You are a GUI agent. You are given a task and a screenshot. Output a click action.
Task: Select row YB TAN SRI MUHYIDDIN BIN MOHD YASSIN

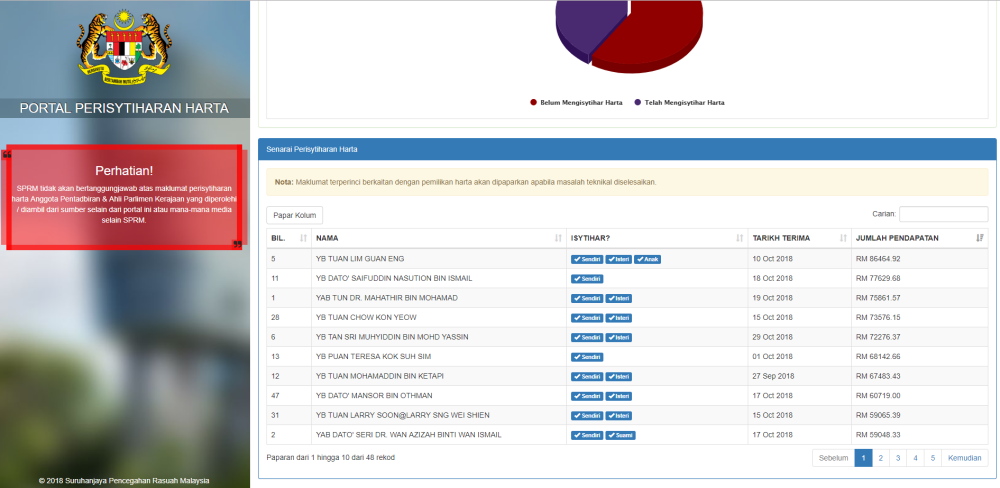[x=627, y=337]
